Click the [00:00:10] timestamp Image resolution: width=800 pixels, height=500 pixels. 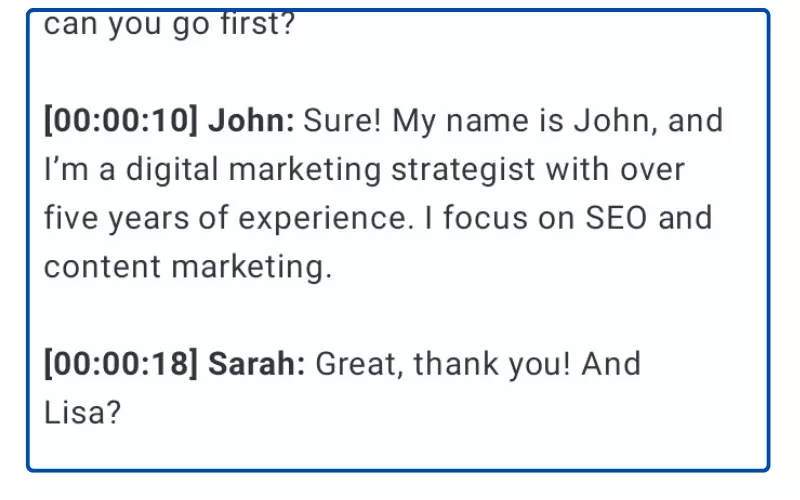coord(122,122)
